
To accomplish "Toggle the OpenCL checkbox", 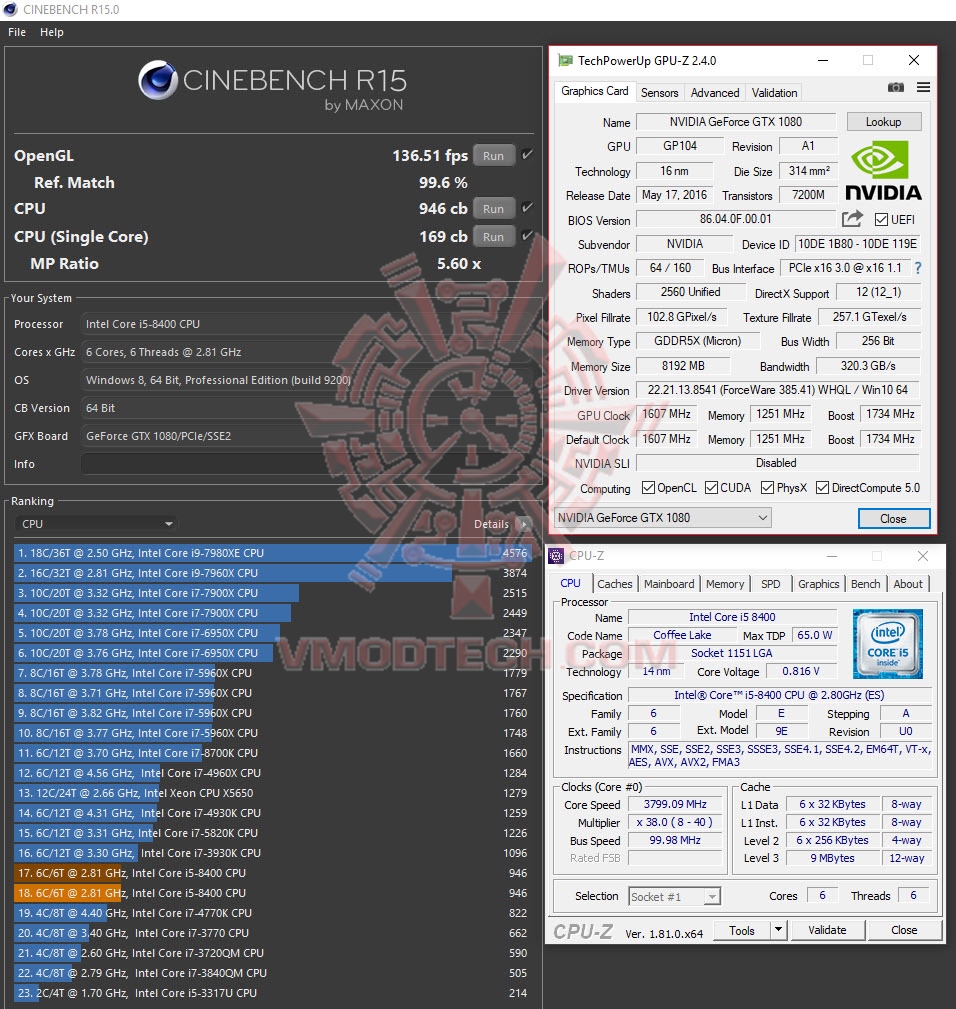I will [x=648, y=488].
